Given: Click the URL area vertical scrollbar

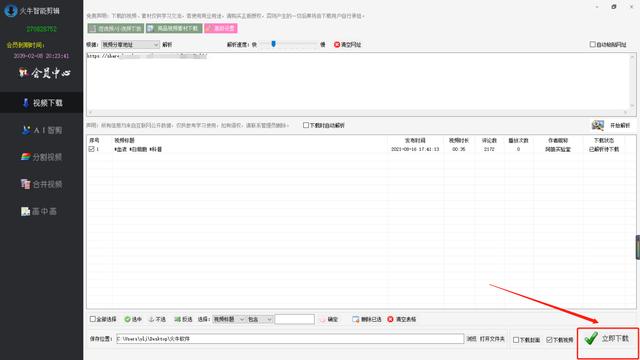Looking at the screenshot, I should tap(633, 81).
